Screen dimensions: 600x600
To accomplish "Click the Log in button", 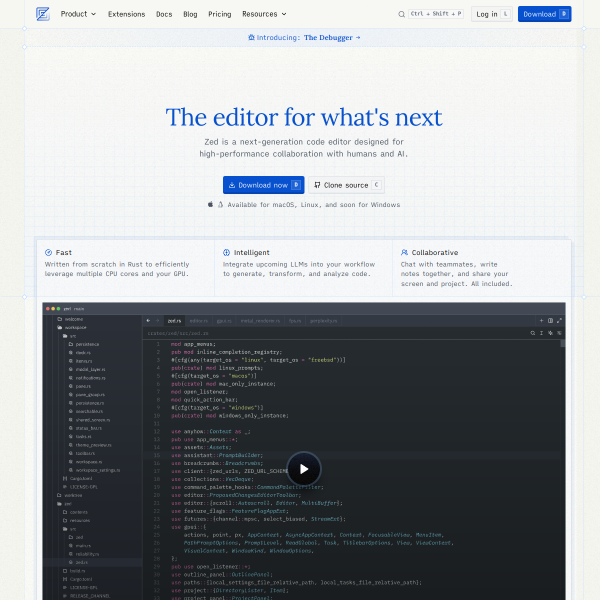I will 493,14.
